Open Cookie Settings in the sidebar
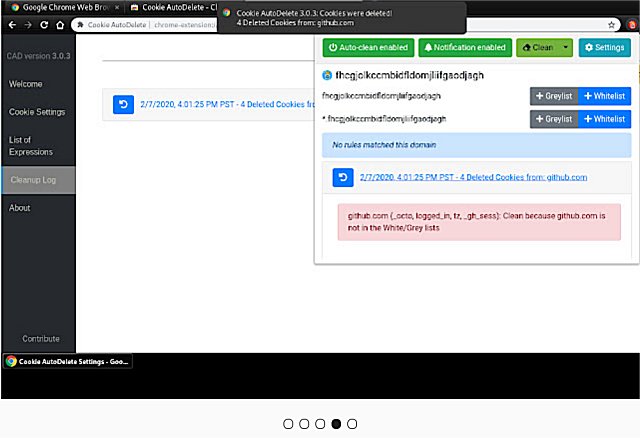The width and height of the screenshot is (640, 438). (x=37, y=112)
